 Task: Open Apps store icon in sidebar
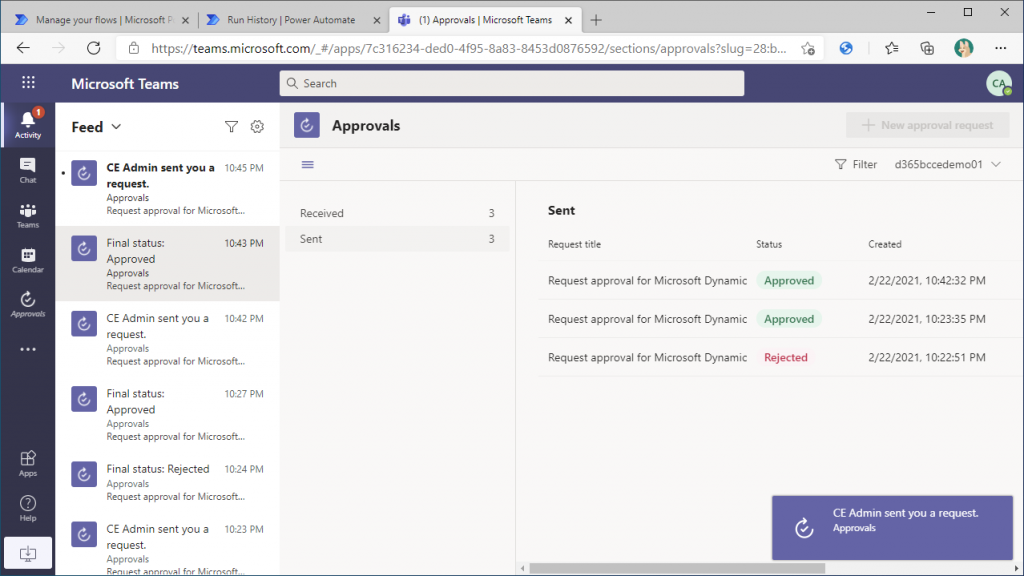[27, 464]
